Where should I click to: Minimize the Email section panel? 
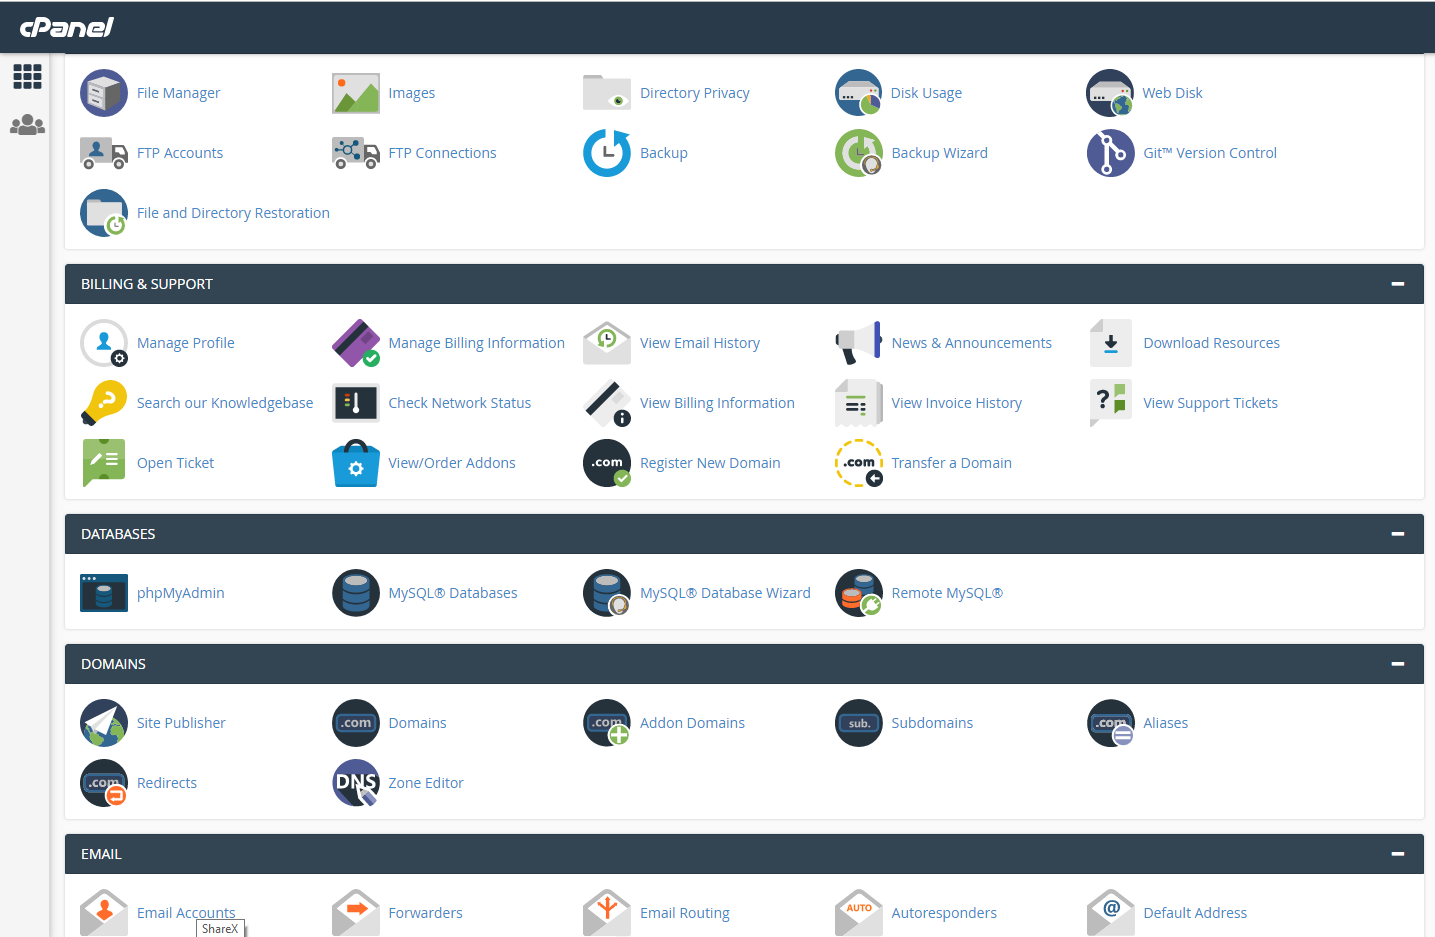coord(1397,854)
